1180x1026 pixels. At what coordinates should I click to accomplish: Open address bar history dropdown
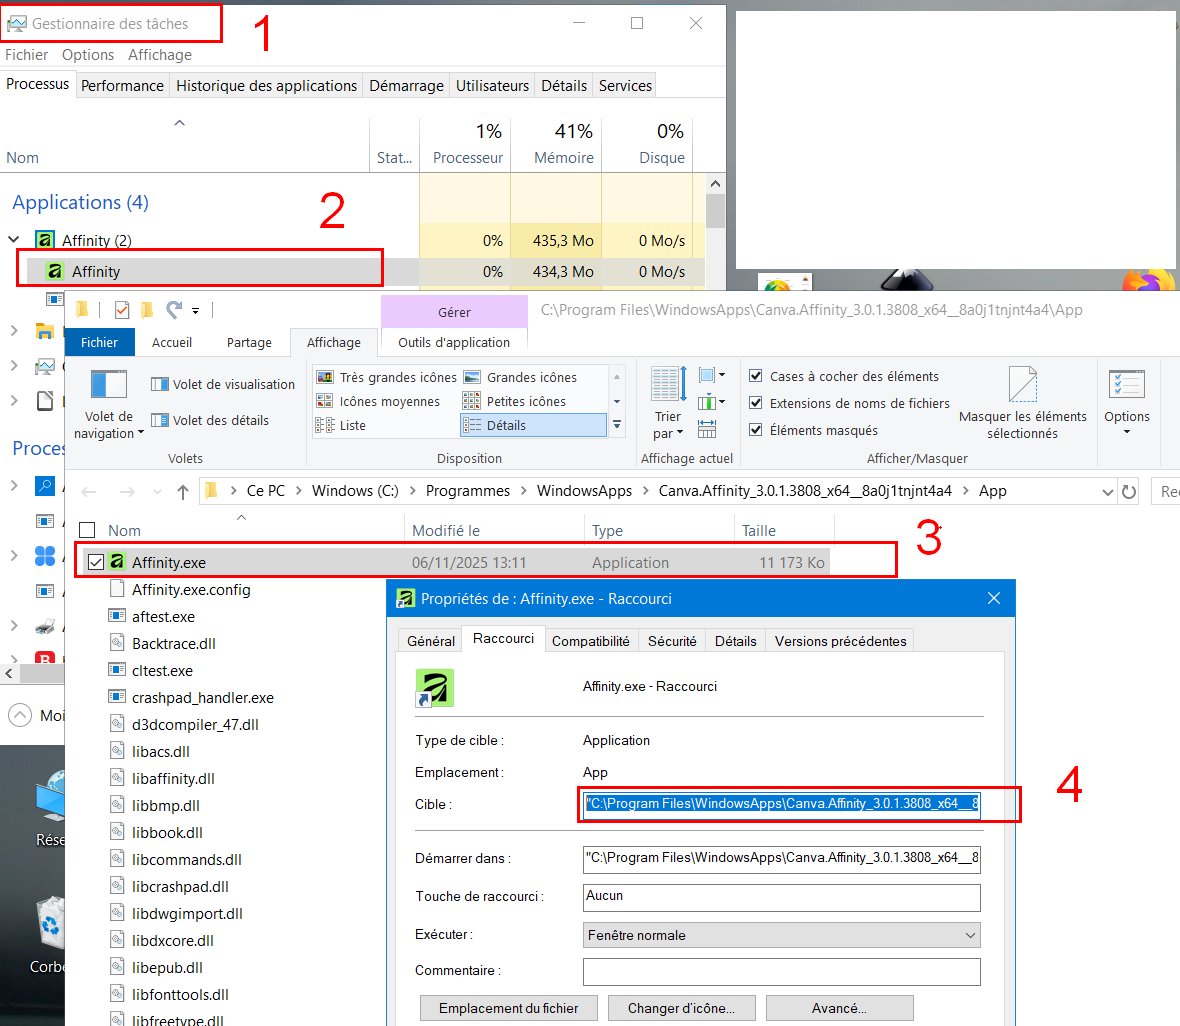point(1107,492)
